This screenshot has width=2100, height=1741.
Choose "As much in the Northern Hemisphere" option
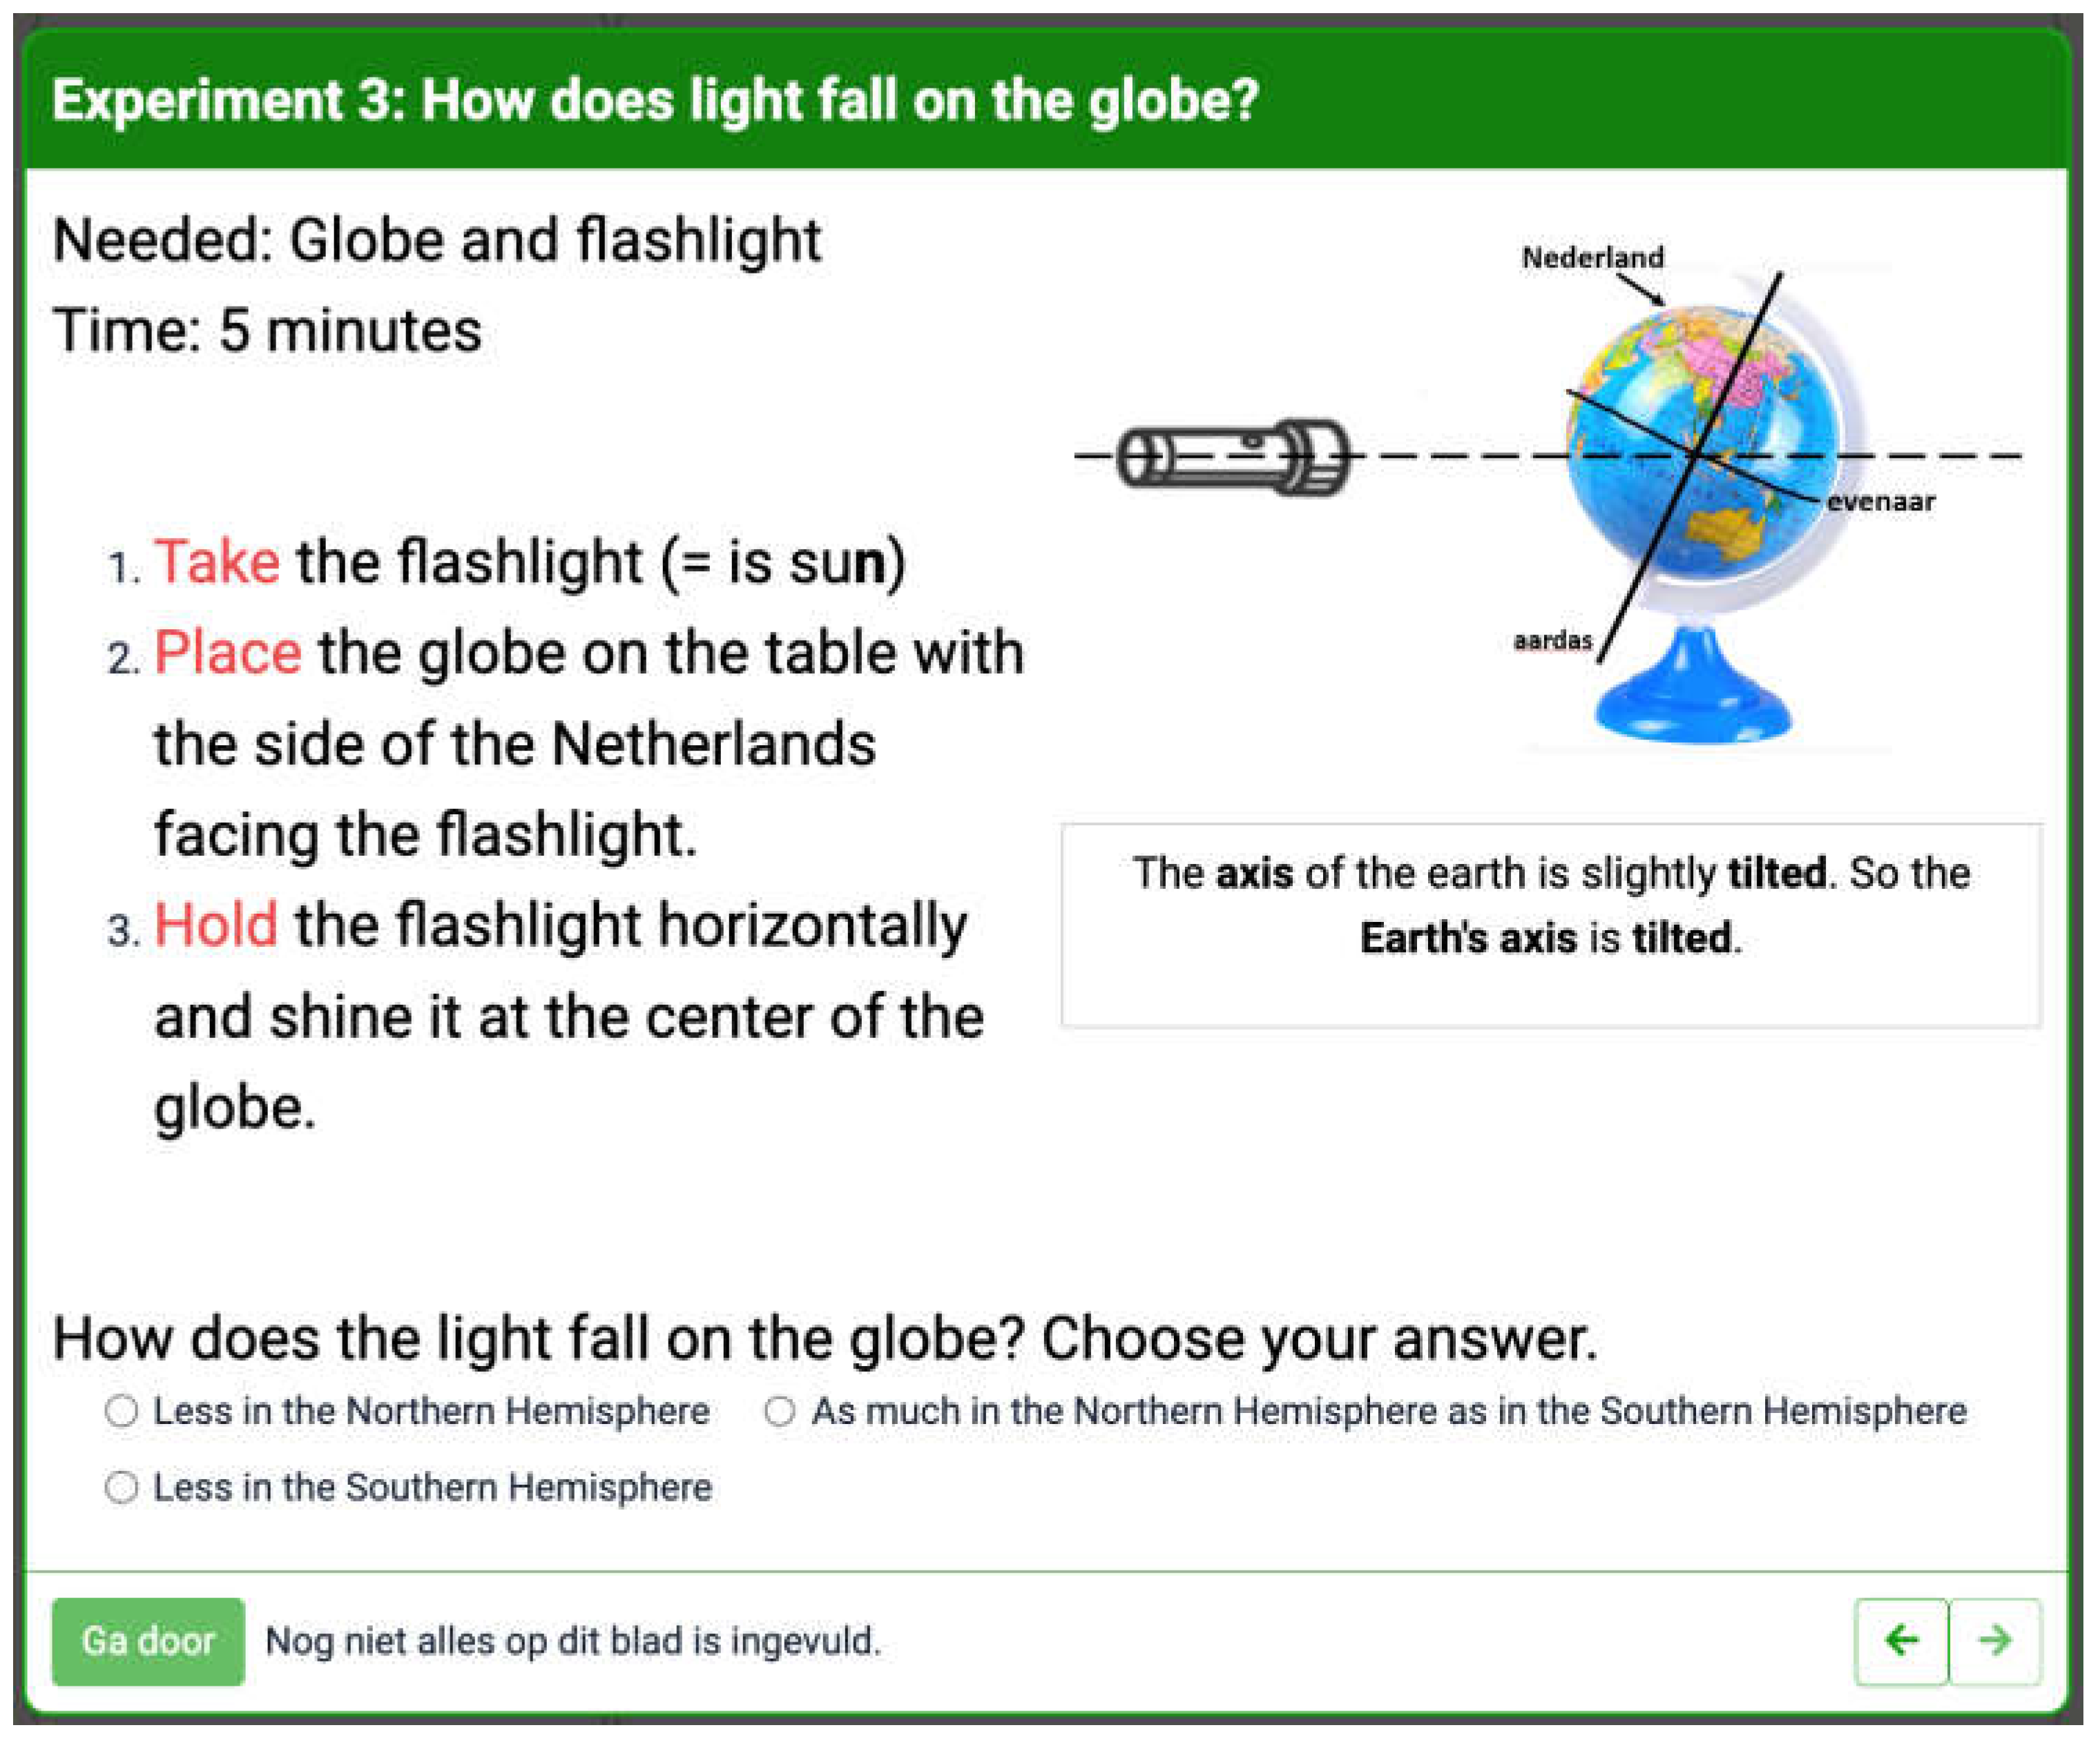779,1411
